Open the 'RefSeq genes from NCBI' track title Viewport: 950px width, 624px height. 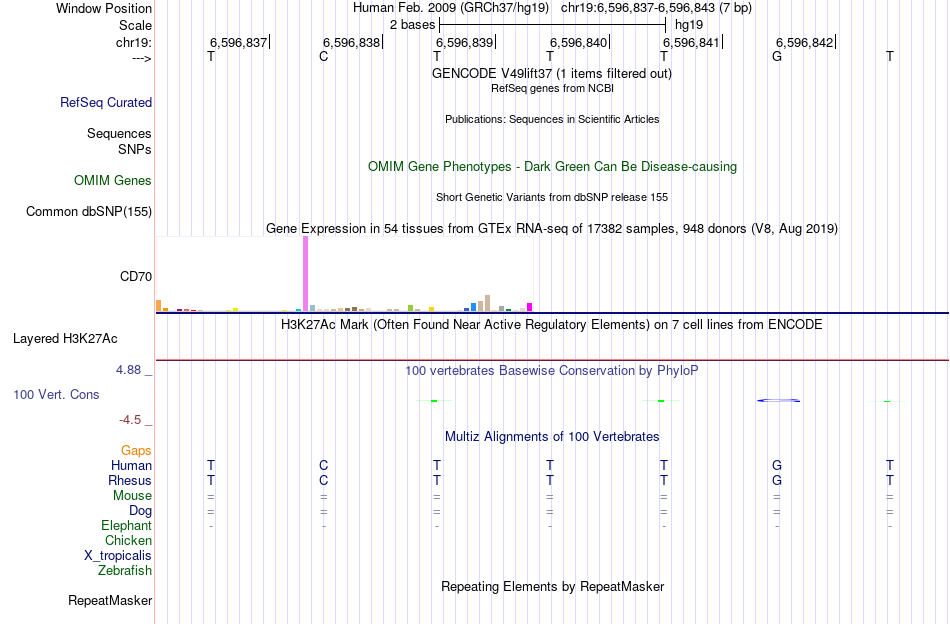point(552,88)
